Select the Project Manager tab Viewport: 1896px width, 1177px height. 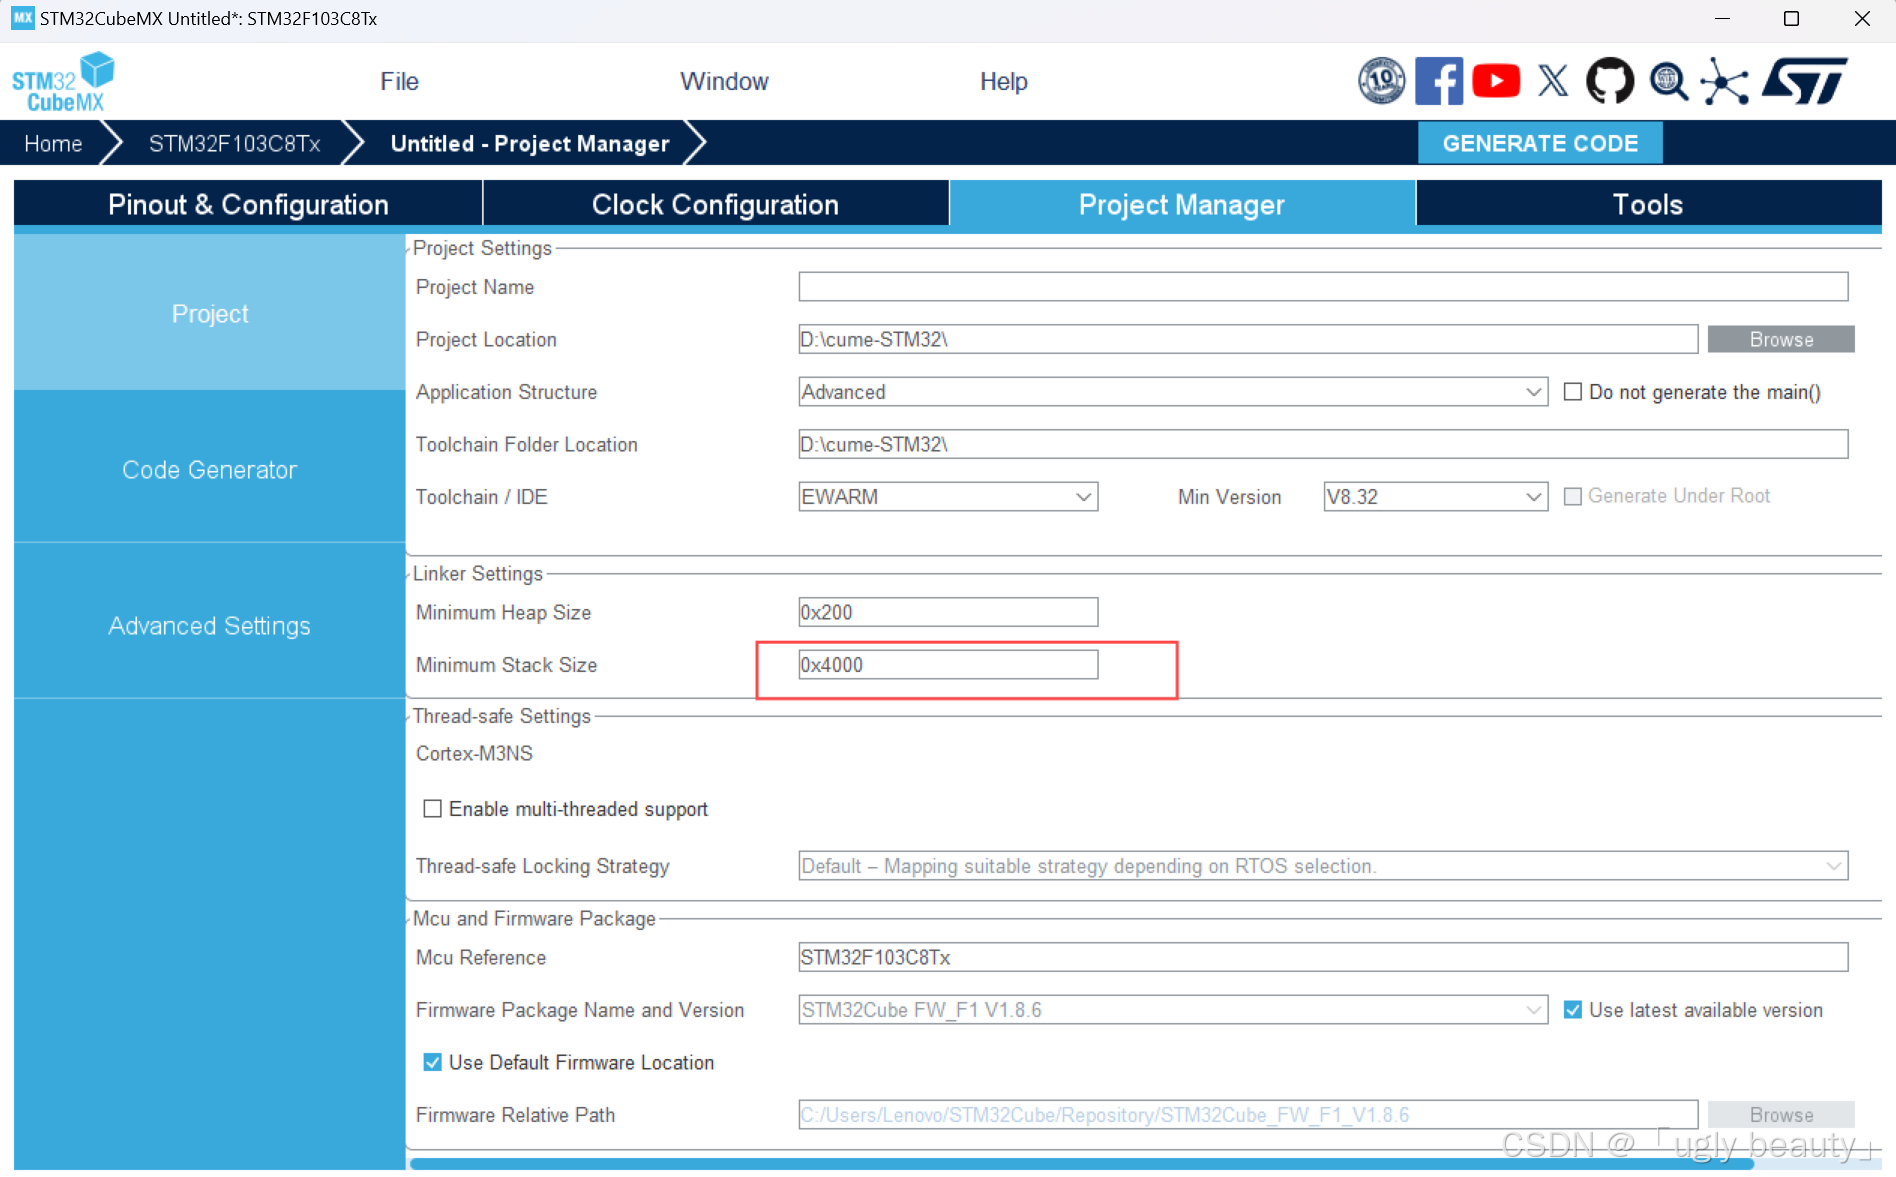pos(1182,204)
